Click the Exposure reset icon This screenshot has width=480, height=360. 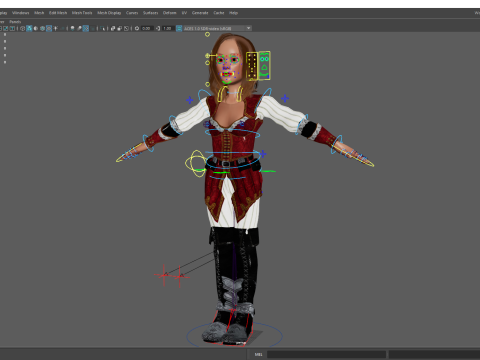[x=137, y=28]
